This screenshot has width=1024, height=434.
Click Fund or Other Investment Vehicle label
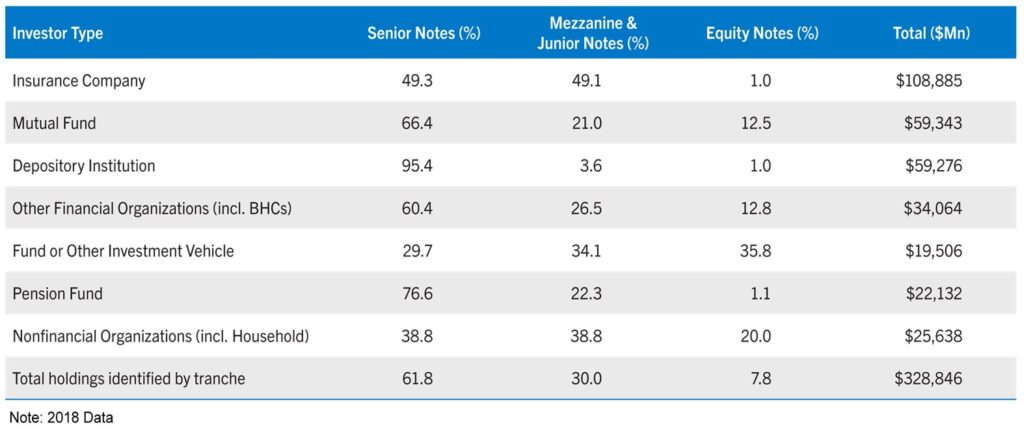(123, 251)
